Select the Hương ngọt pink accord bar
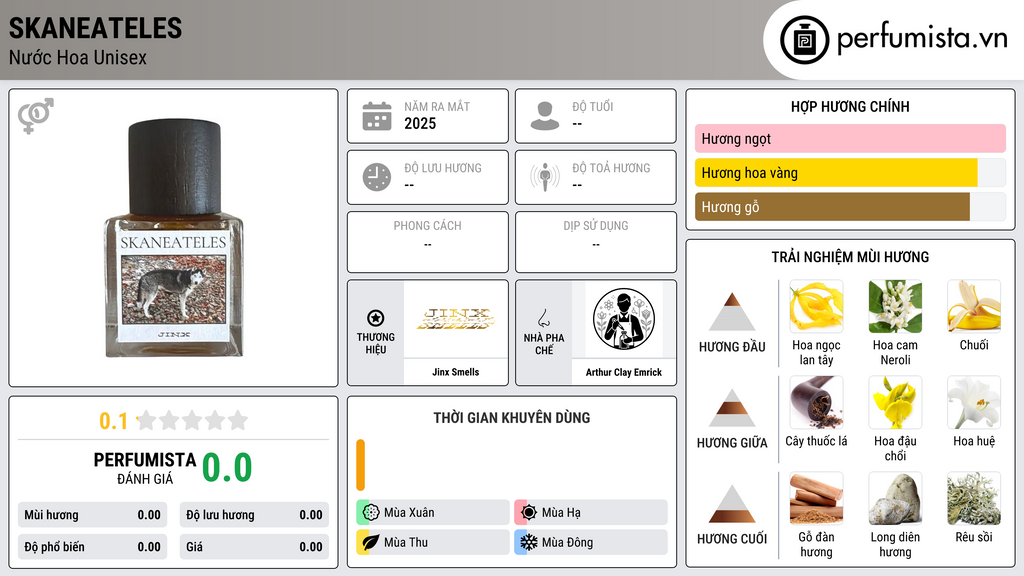The height and width of the screenshot is (576, 1024). [x=850, y=138]
